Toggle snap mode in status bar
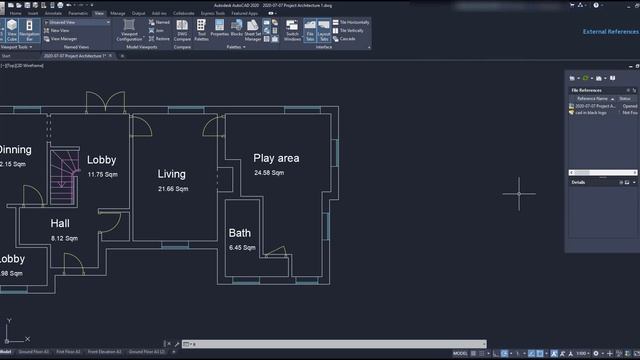The height and width of the screenshot is (360, 640). (482, 353)
